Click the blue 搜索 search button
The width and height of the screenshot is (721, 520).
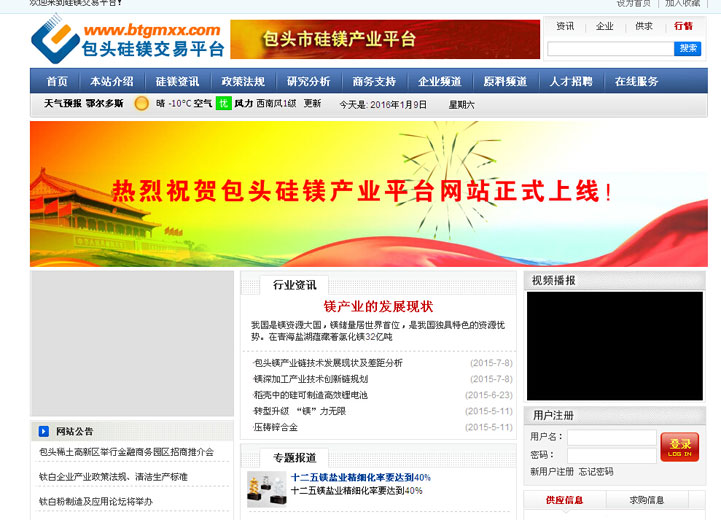(x=688, y=48)
